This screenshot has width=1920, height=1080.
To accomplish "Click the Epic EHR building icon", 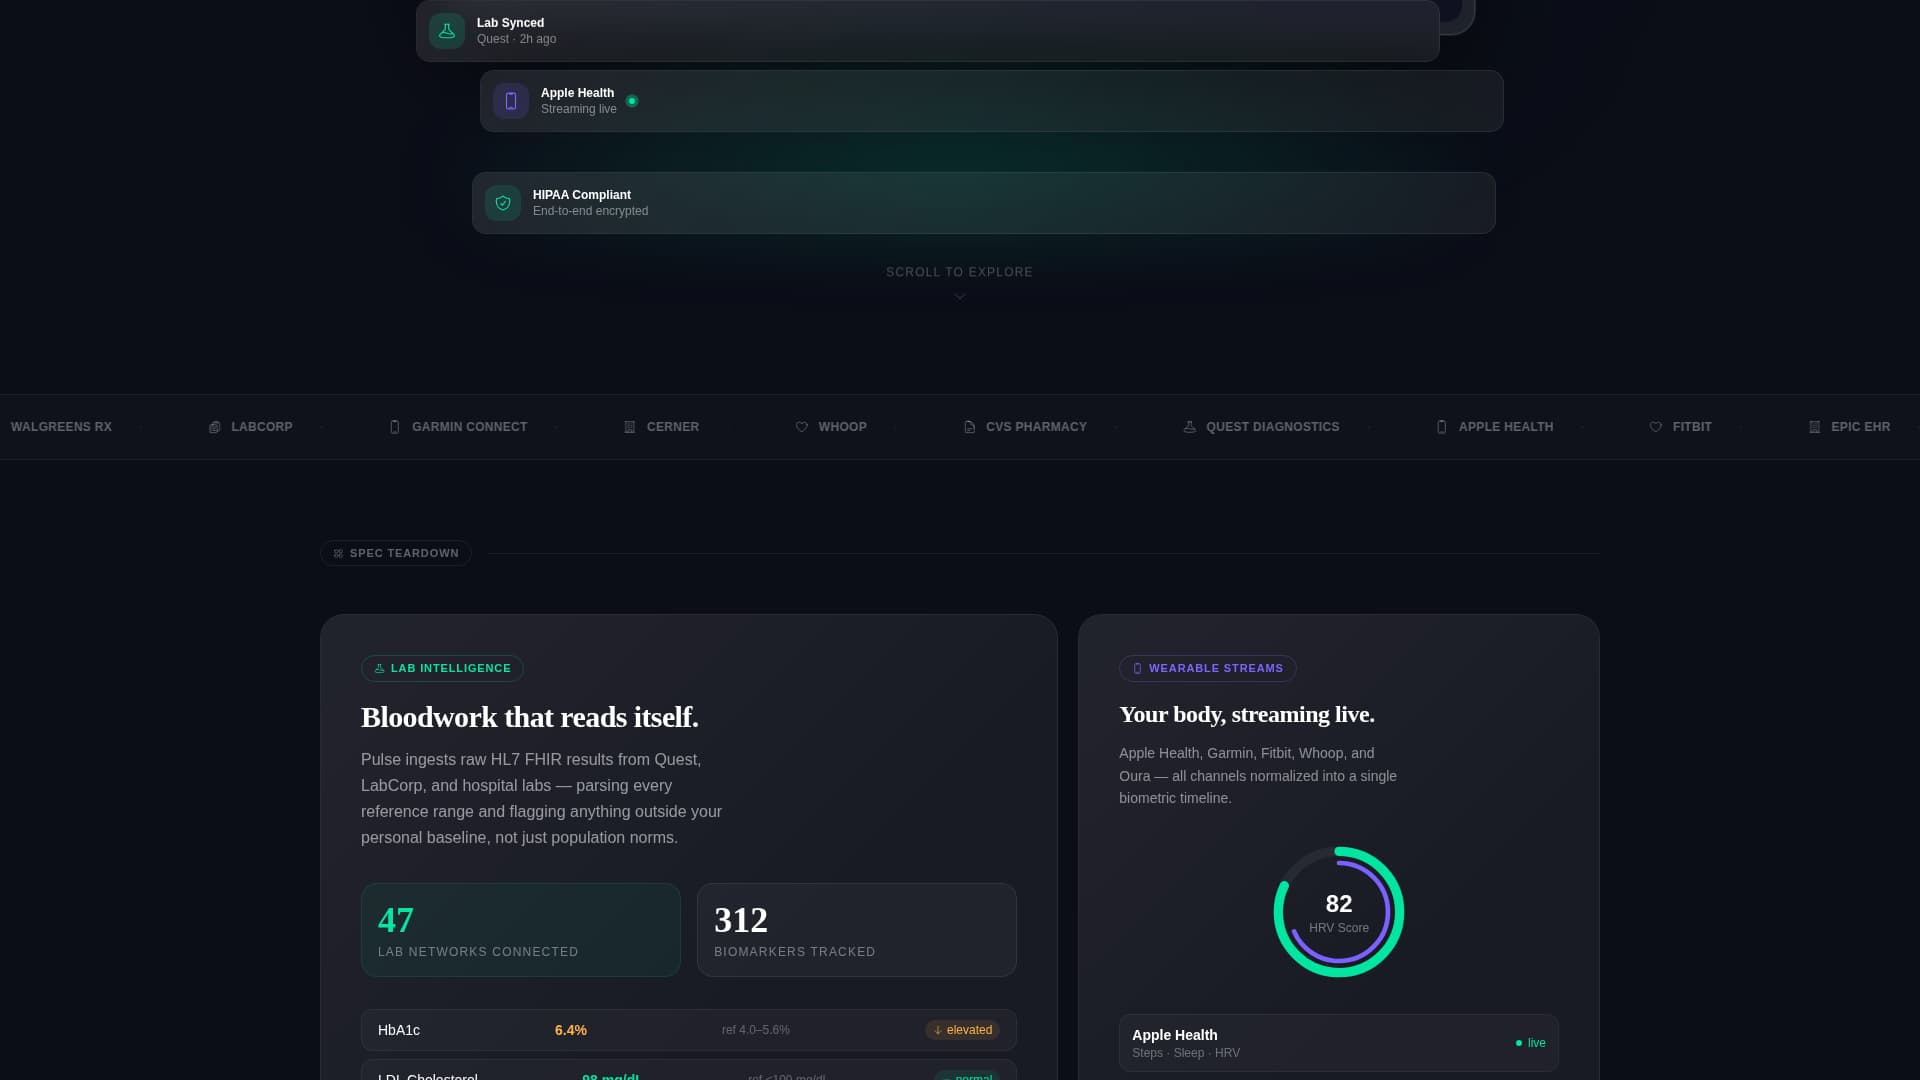I will point(1814,427).
